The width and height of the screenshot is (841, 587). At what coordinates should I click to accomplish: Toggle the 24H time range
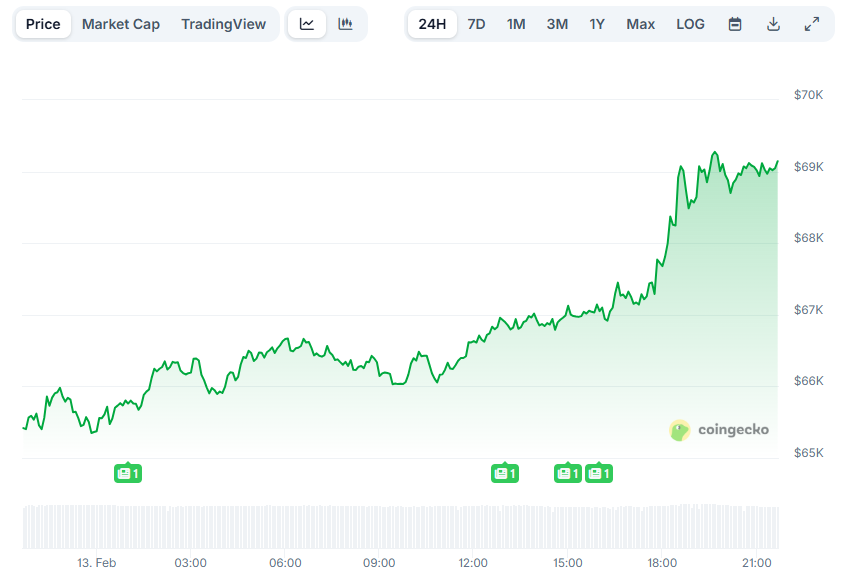point(432,23)
